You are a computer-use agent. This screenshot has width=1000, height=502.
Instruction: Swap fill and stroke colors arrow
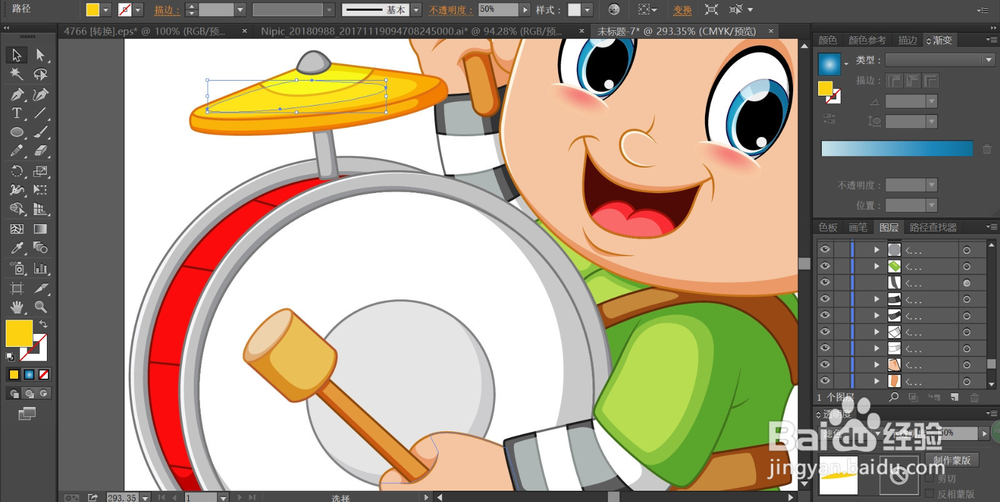tap(43, 324)
